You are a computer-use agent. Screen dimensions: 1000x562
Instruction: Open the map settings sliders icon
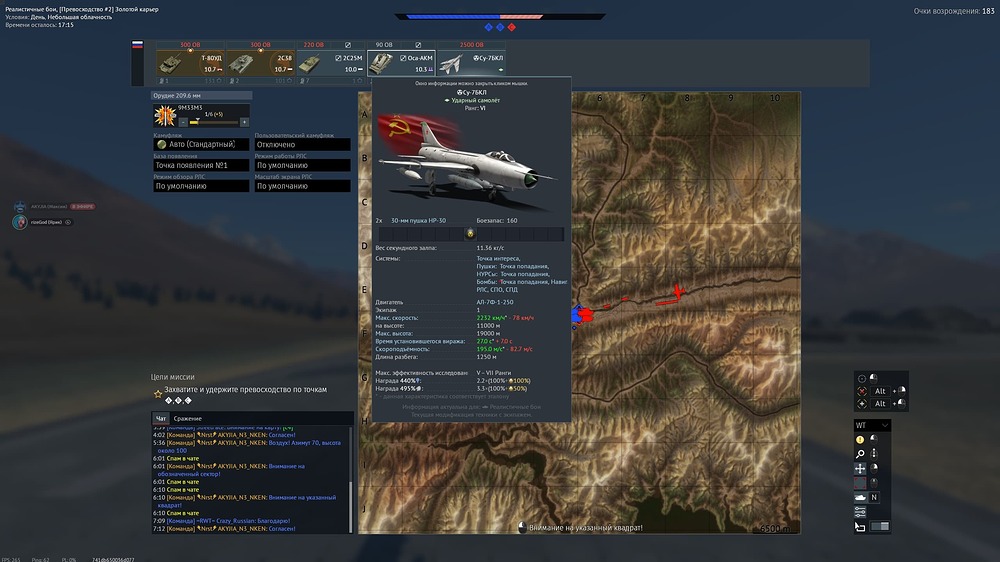(x=860, y=512)
